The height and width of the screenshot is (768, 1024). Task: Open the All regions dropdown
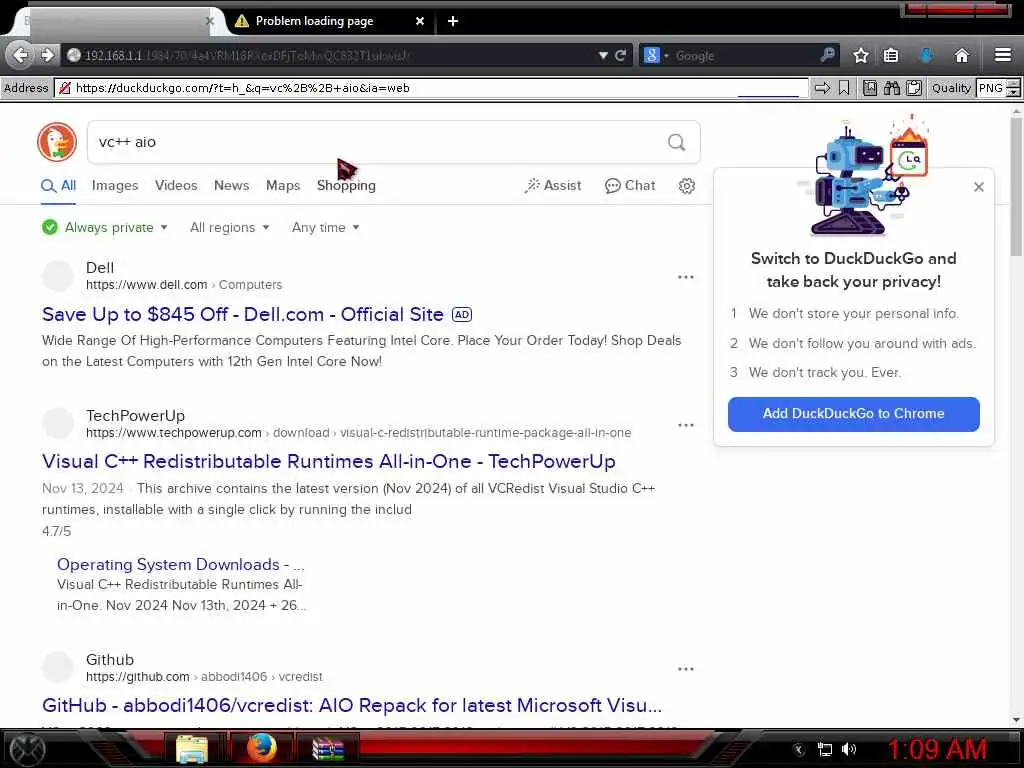(x=229, y=227)
